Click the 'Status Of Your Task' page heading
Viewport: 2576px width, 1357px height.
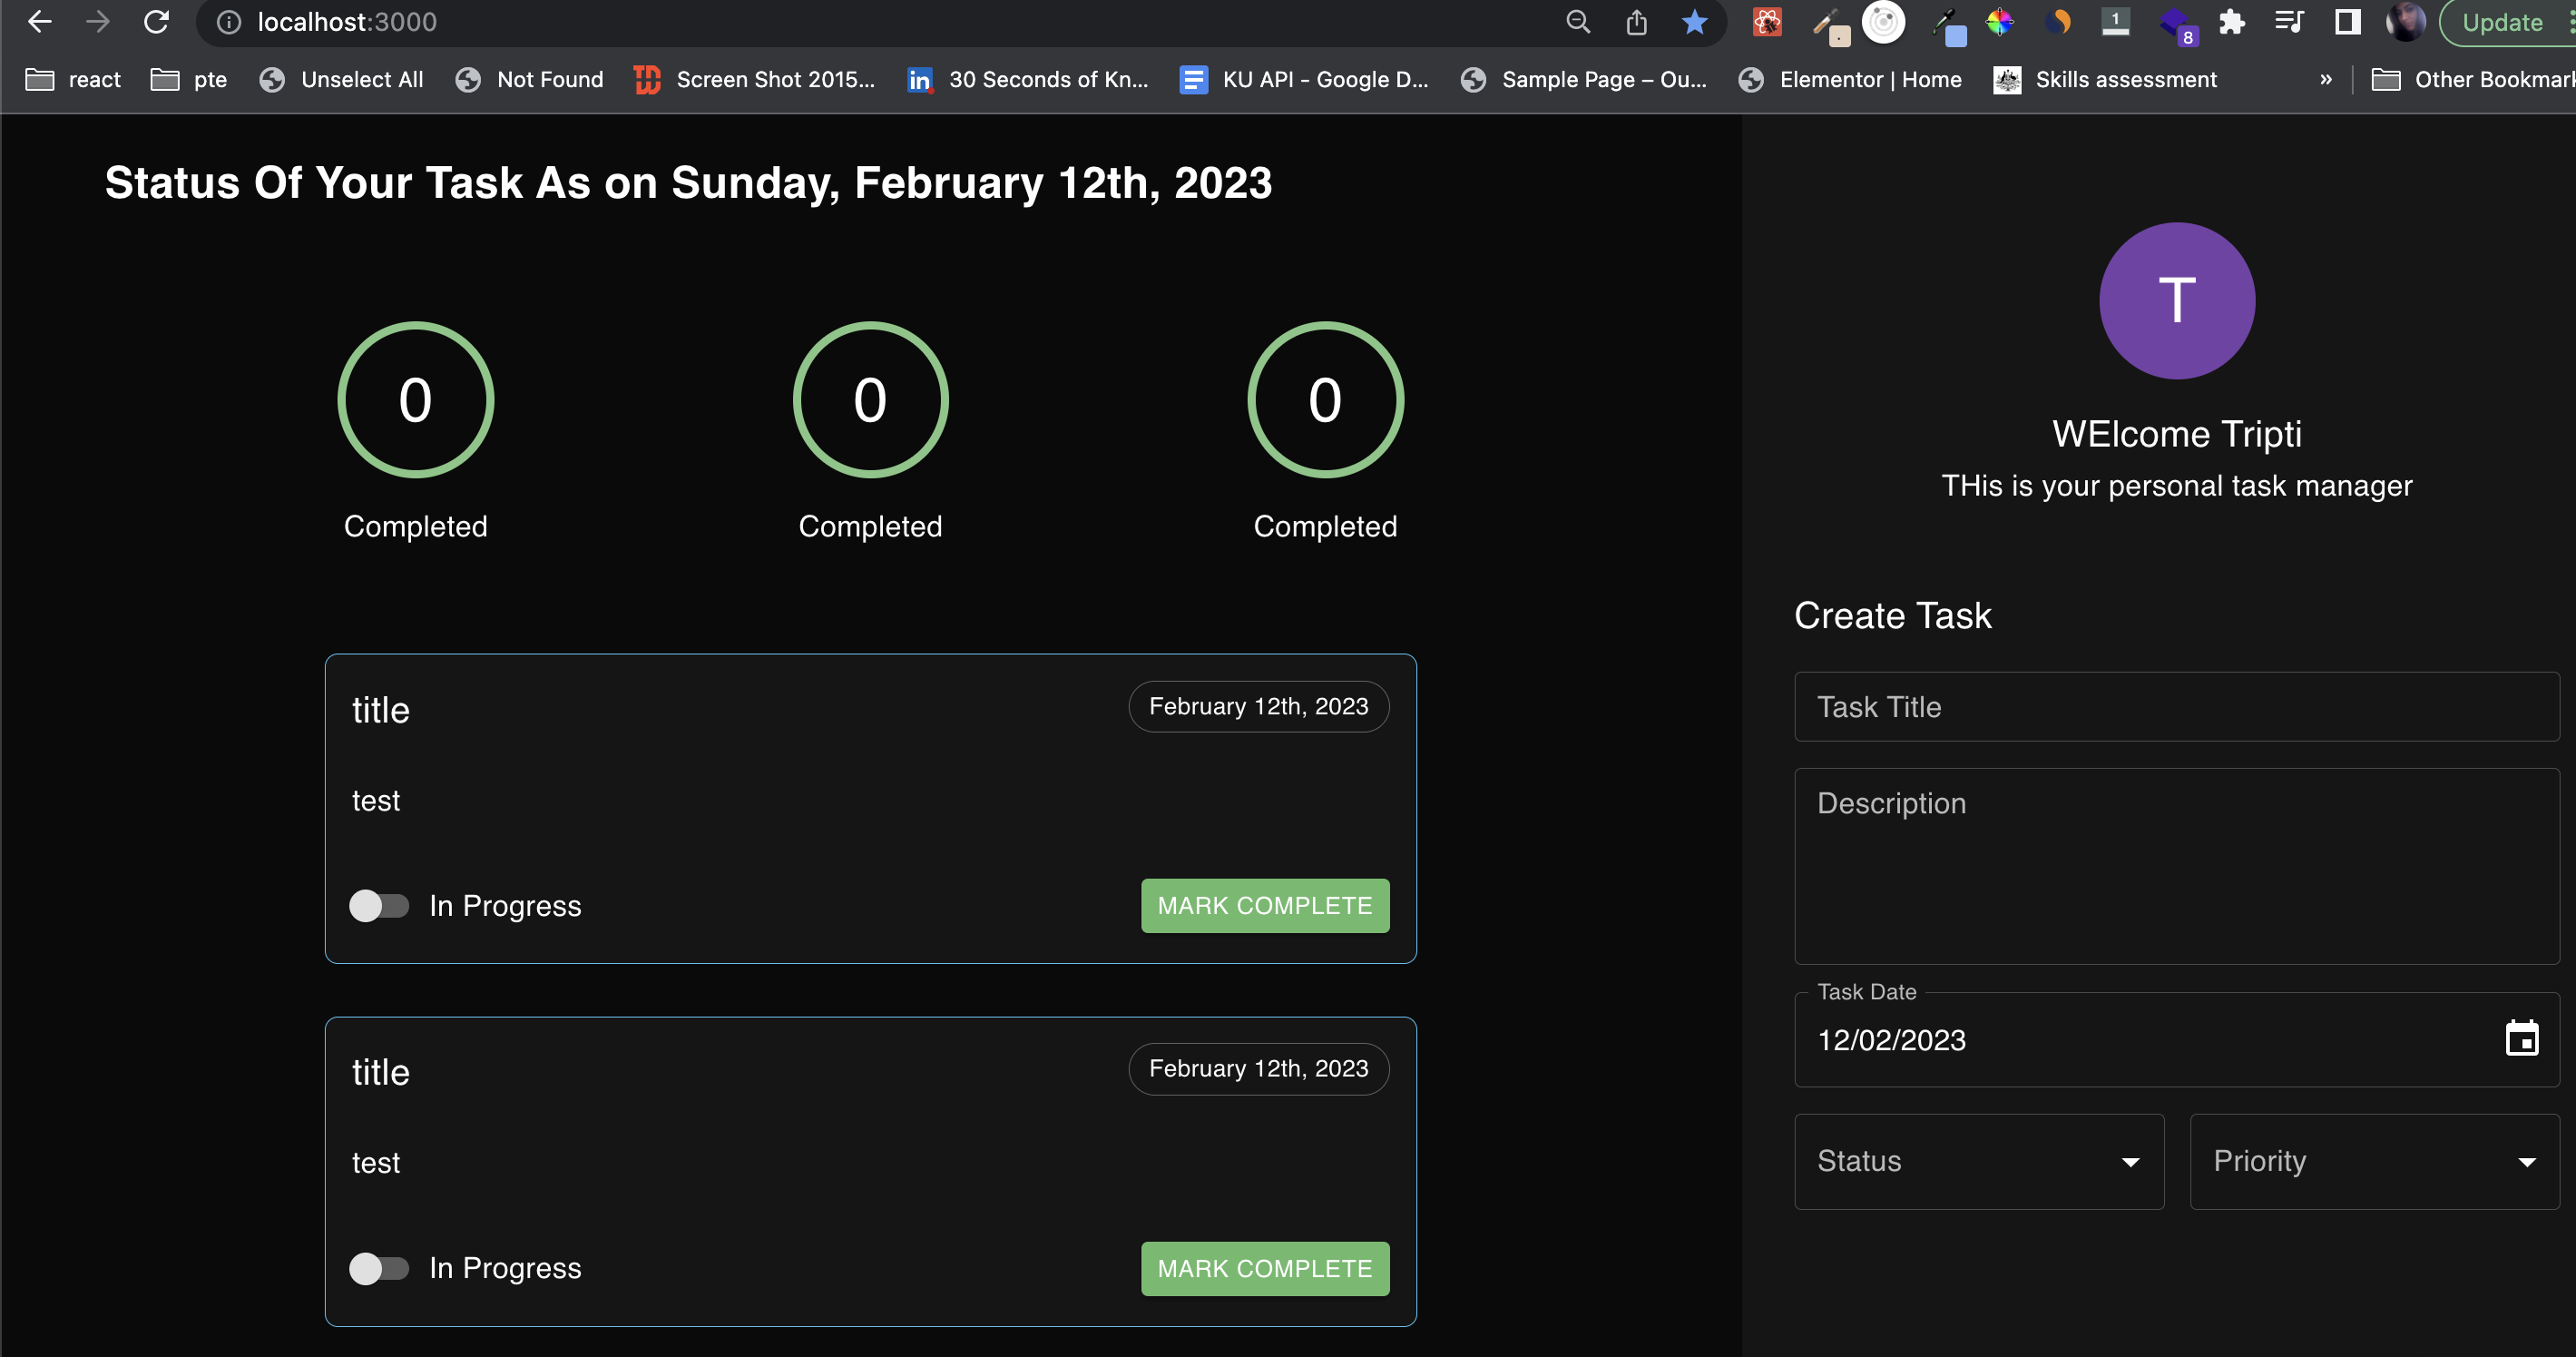(x=689, y=183)
